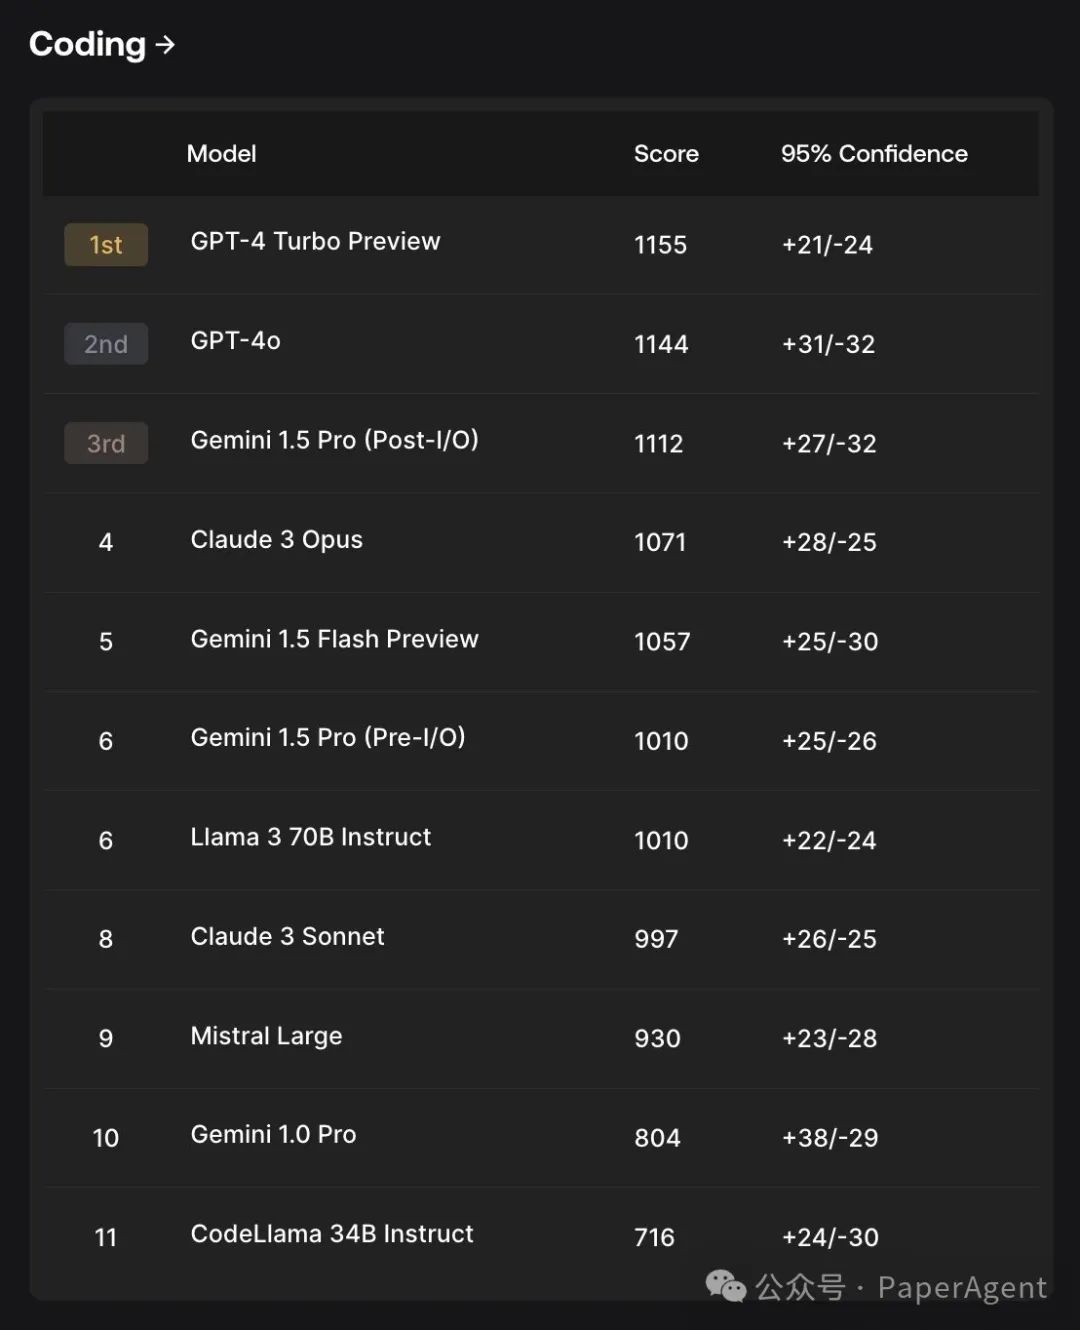The width and height of the screenshot is (1080, 1330).
Task: Click the 3rd place bronze badge
Action: pyautogui.click(x=106, y=443)
